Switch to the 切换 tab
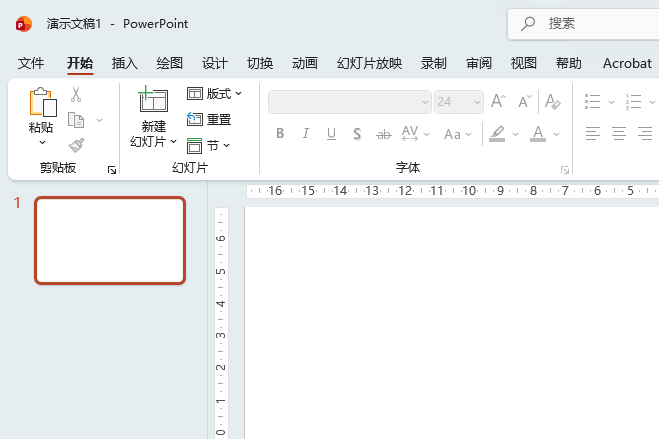This screenshot has height=439, width=659. (x=260, y=63)
